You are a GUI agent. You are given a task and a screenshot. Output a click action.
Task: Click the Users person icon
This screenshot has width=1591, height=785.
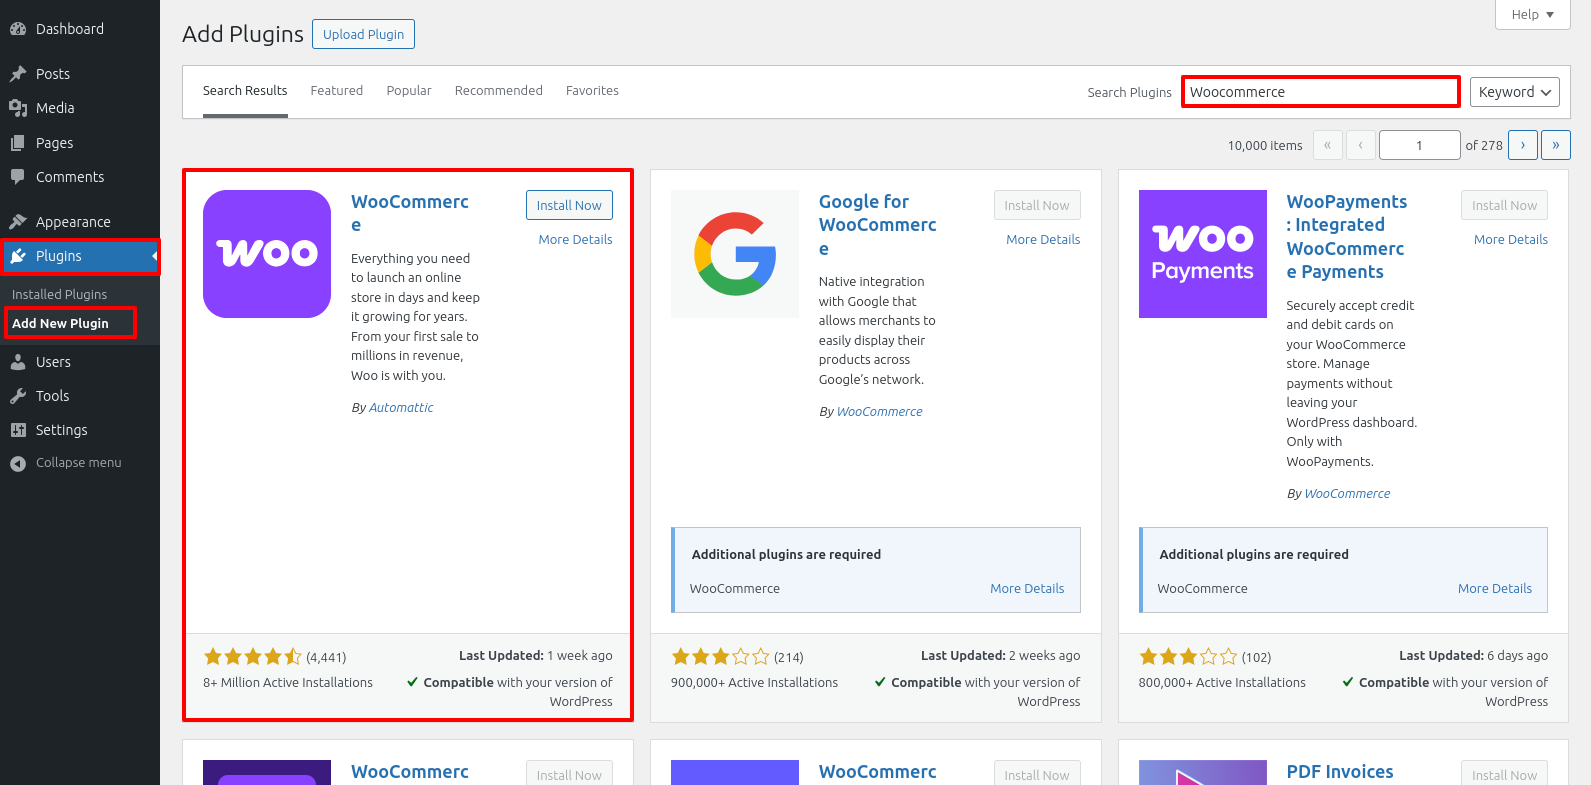[x=18, y=362]
